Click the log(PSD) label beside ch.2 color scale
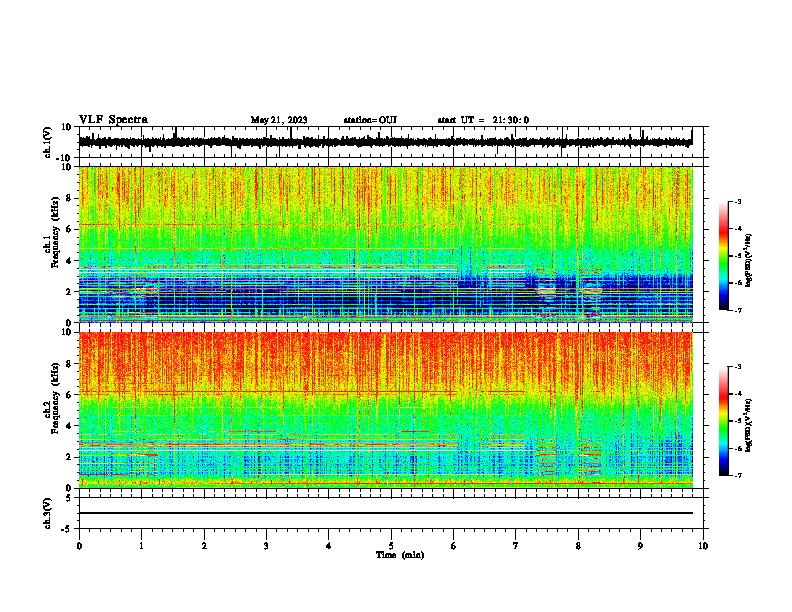The width and height of the screenshot is (792, 612). [749, 425]
